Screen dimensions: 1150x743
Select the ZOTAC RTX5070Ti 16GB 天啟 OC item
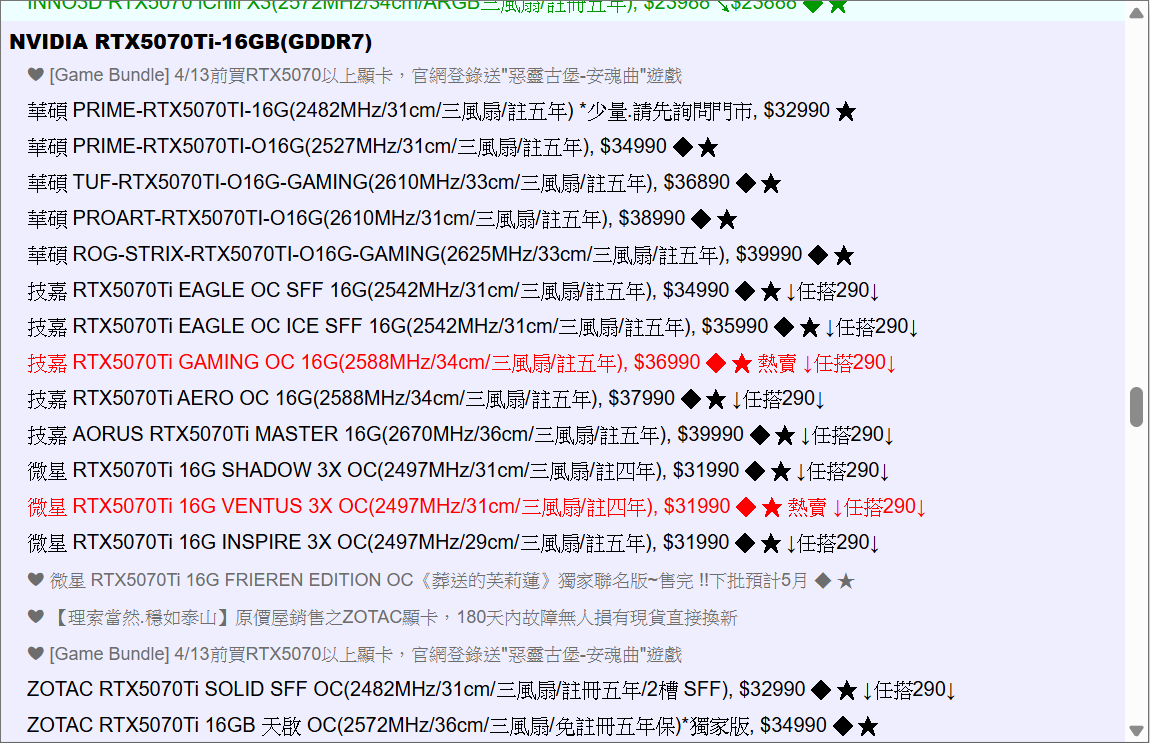(x=453, y=725)
